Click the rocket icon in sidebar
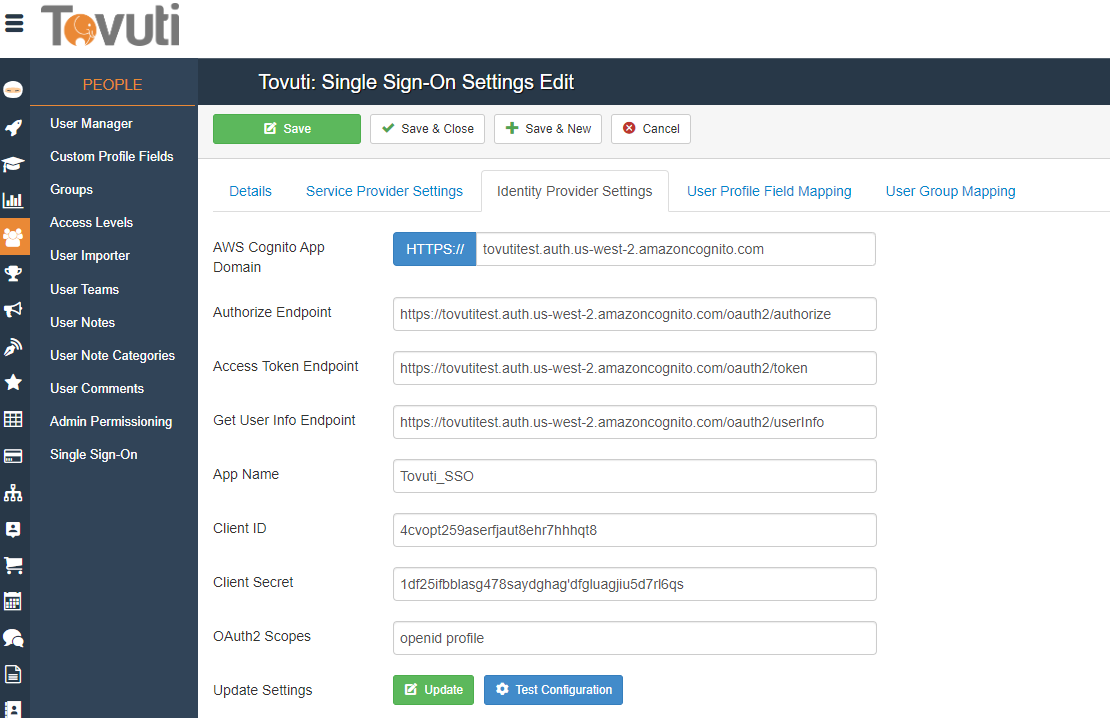Screen dimensions: 1110x718 coord(14,127)
